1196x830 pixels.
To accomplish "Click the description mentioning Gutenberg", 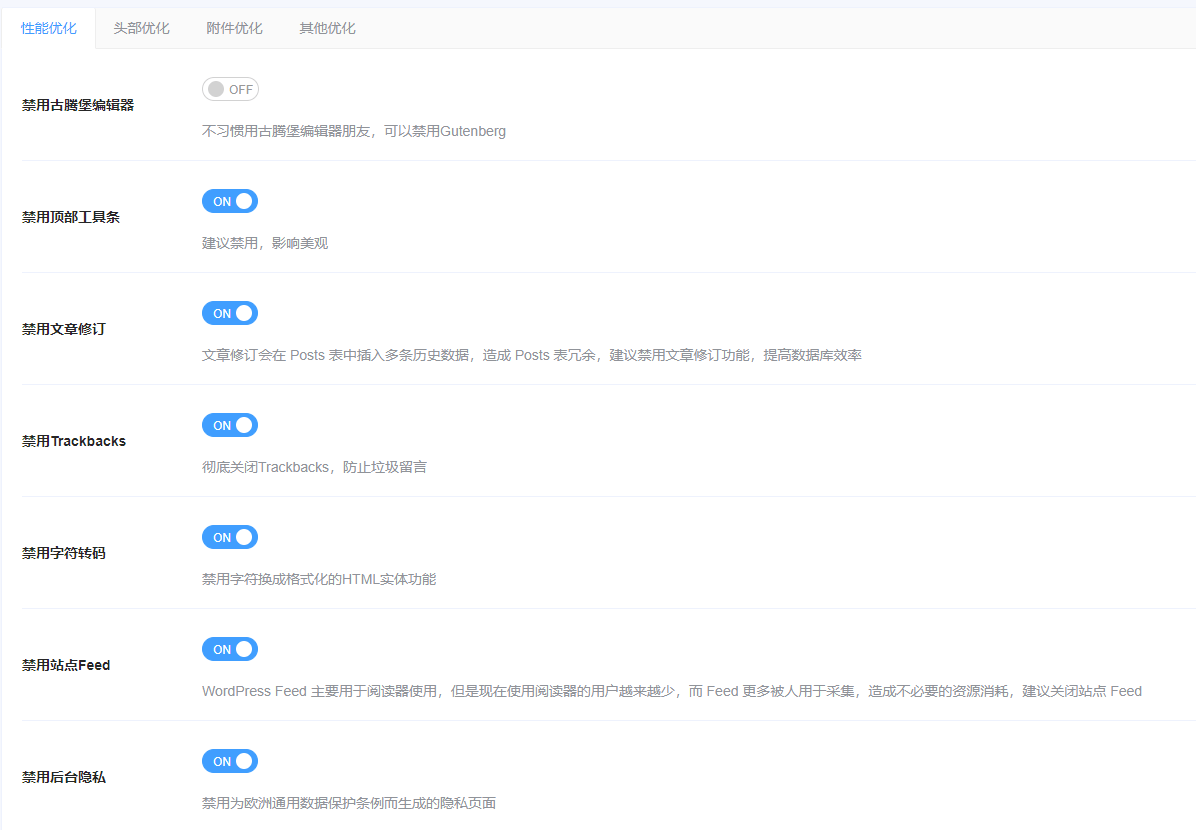I will [354, 131].
